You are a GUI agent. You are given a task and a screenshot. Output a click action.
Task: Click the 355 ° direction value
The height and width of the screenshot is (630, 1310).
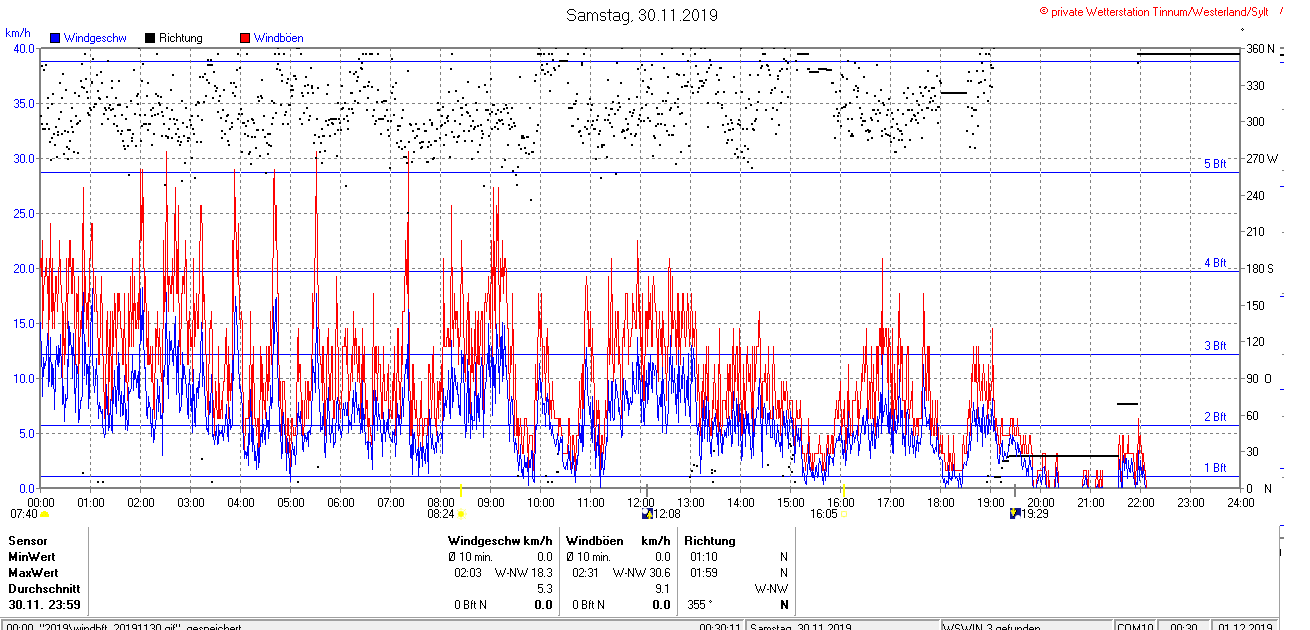pyautogui.click(x=700, y=605)
